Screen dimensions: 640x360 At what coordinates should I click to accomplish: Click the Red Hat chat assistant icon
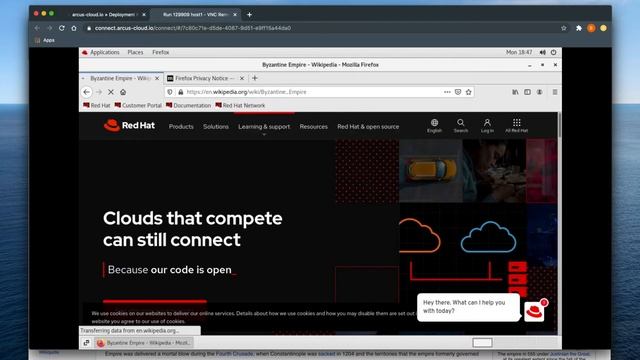[534, 312]
